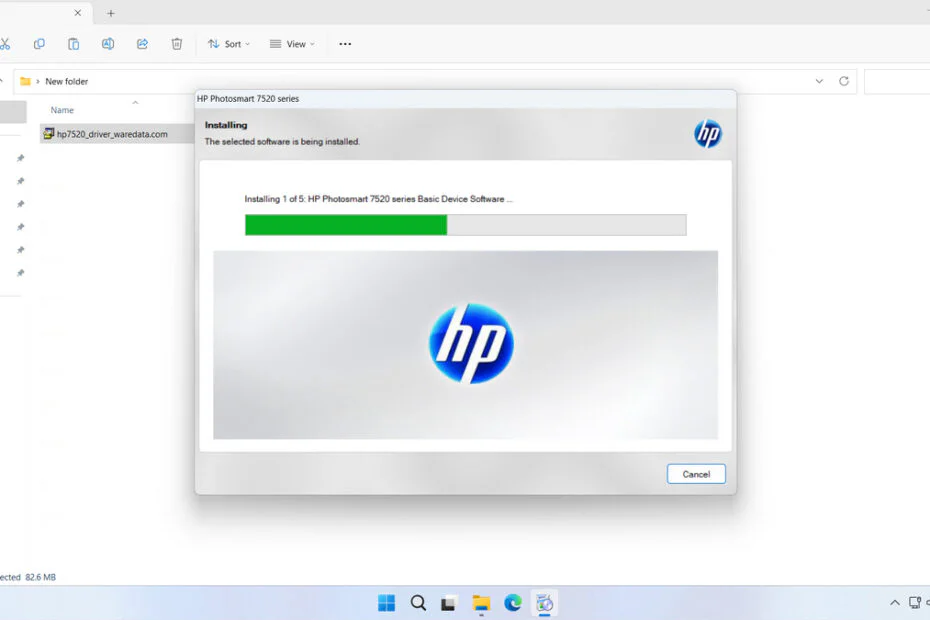Click the Delete icon in the toolbar

[x=177, y=44]
